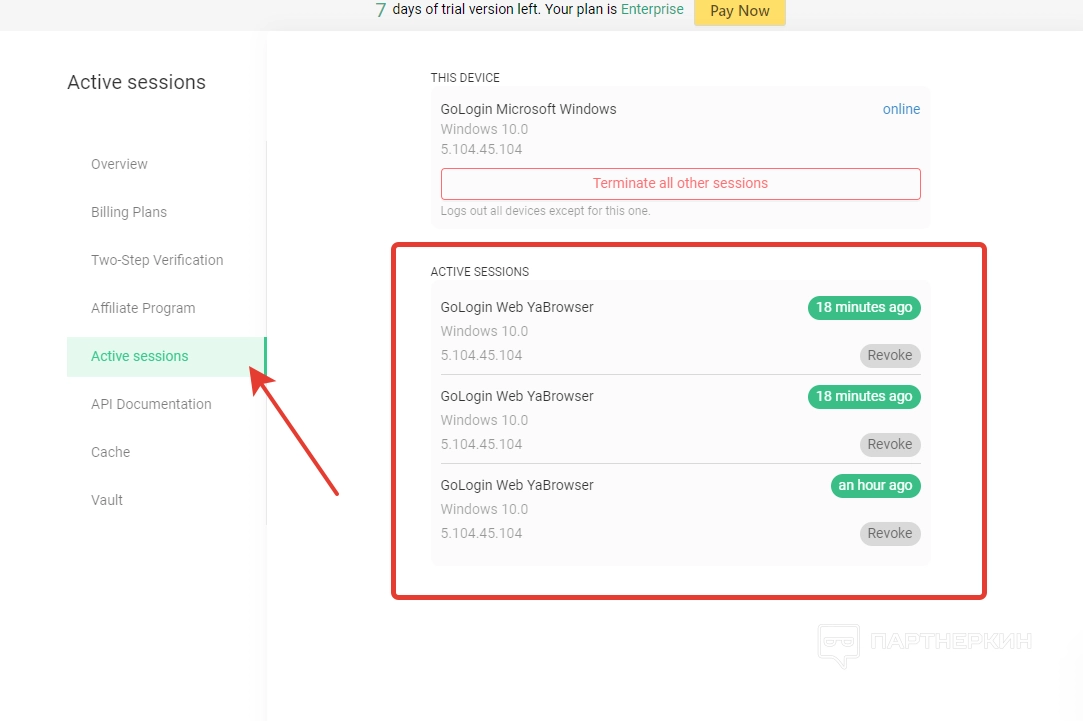Click GoLogin Web YaBrowser in hour-ago session
The image size is (1083, 721).
[x=517, y=486]
